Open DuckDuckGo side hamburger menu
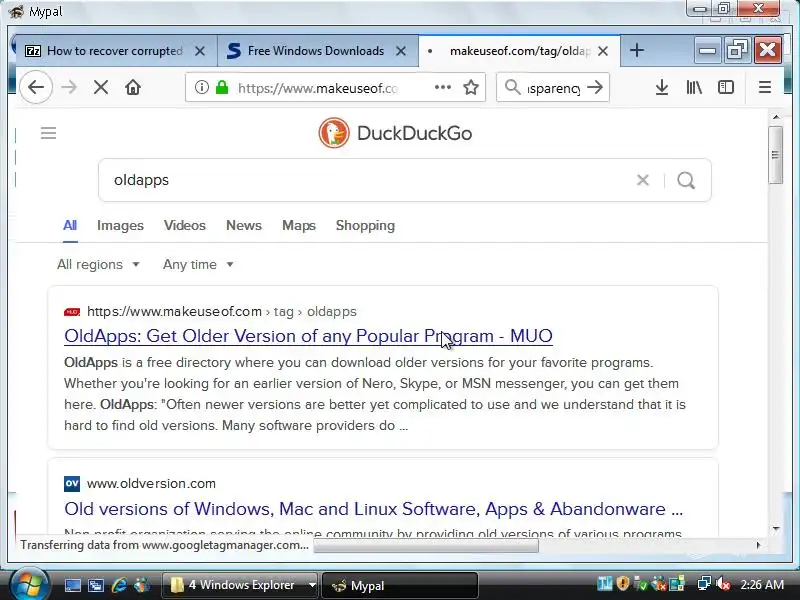This screenshot has height=600, width=800. [48, 133]
